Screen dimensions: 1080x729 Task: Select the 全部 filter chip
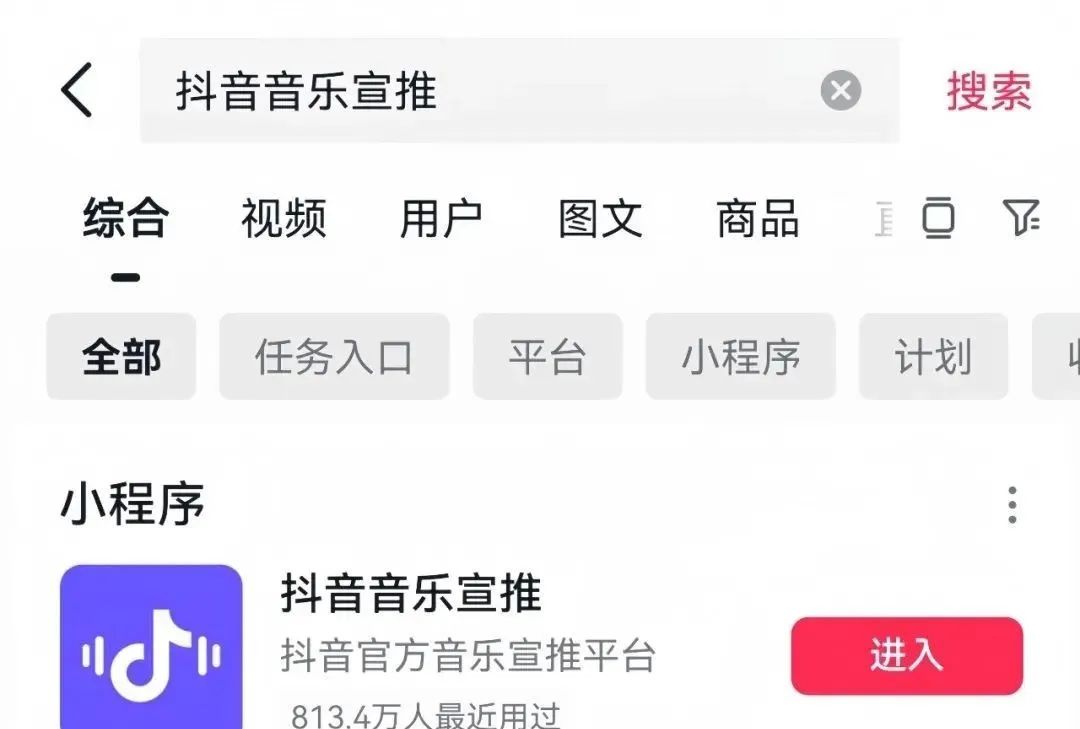pos(121,356)
